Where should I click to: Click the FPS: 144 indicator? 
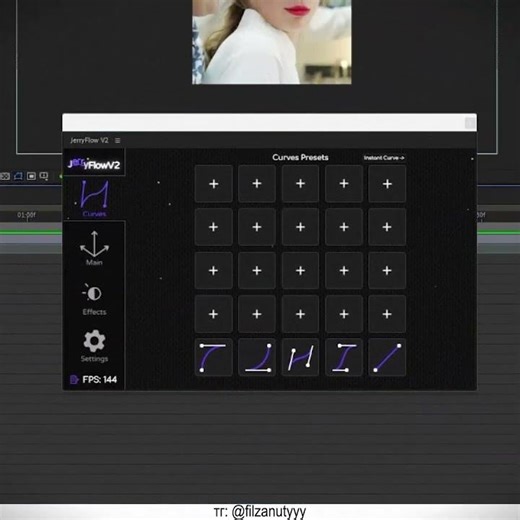click(x=99, y=380)
